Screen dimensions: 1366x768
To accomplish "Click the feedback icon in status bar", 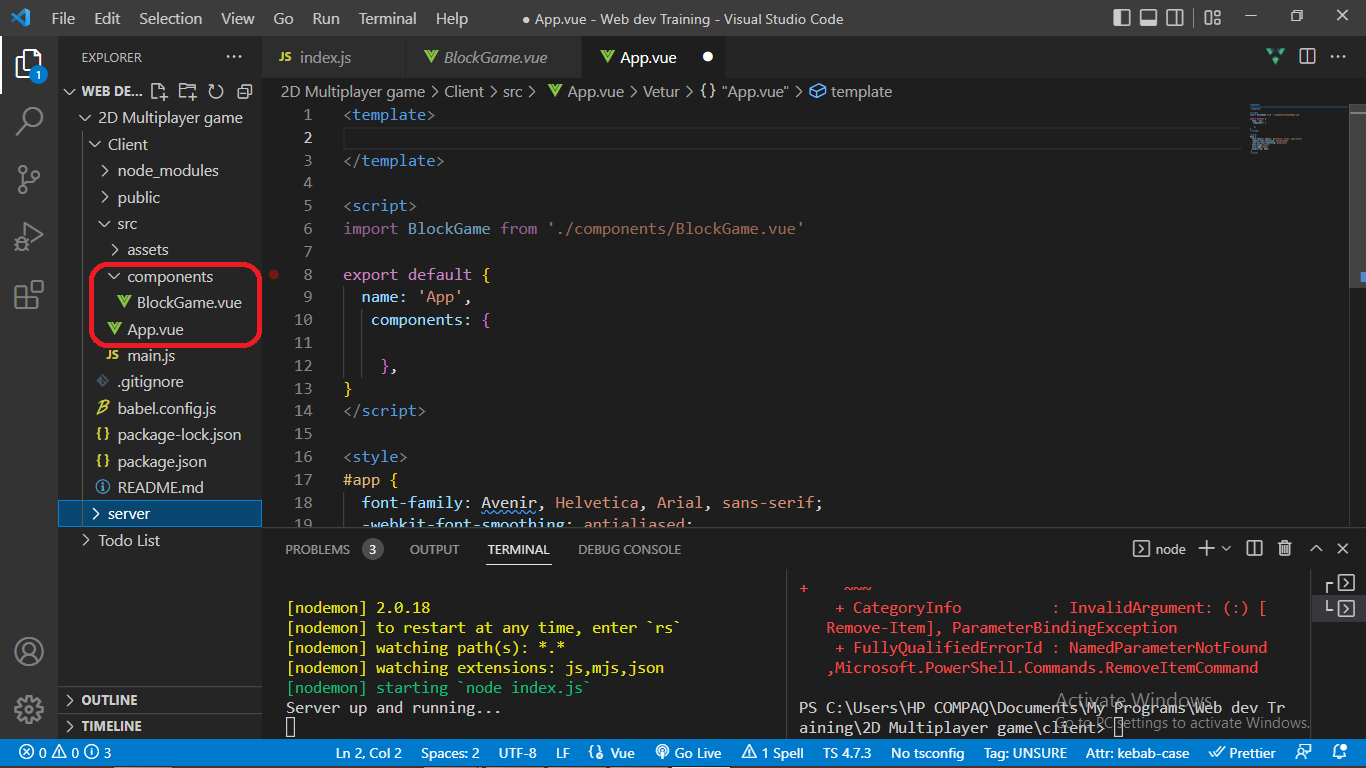I will tap(1303, 753).
